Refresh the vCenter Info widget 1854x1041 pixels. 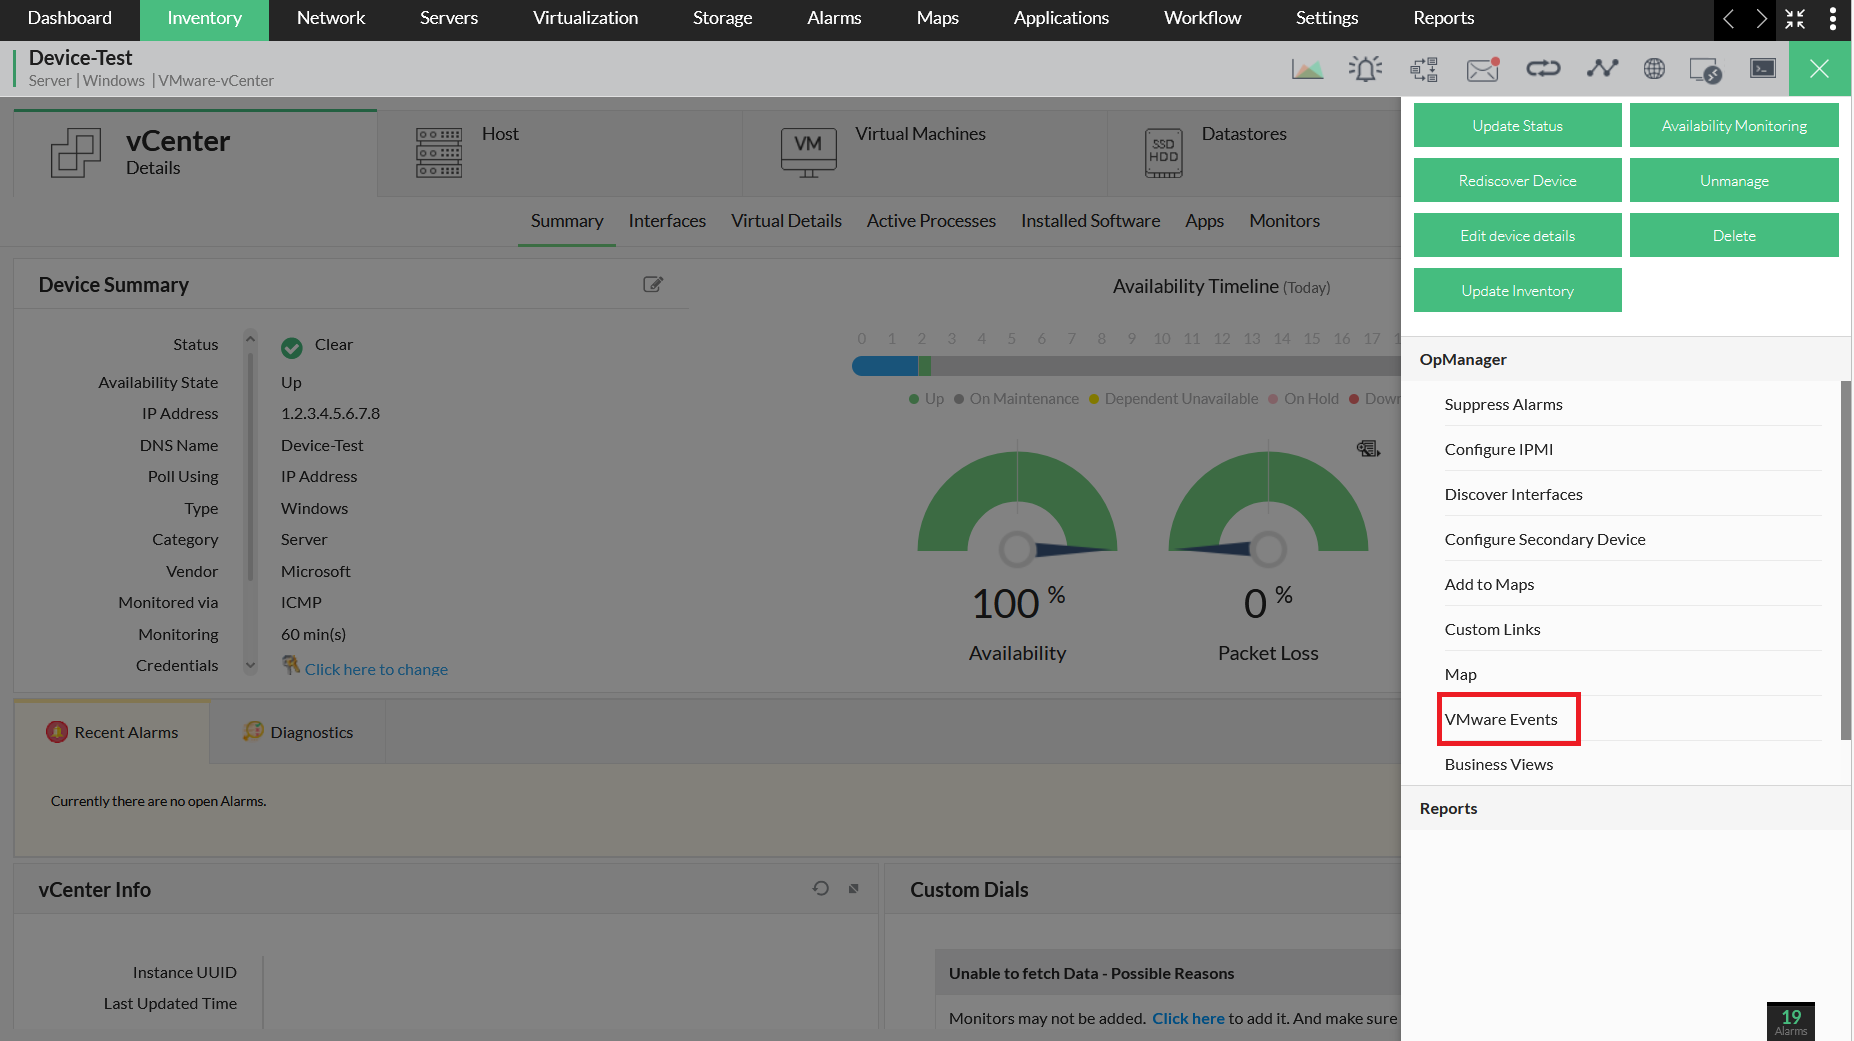821,888
